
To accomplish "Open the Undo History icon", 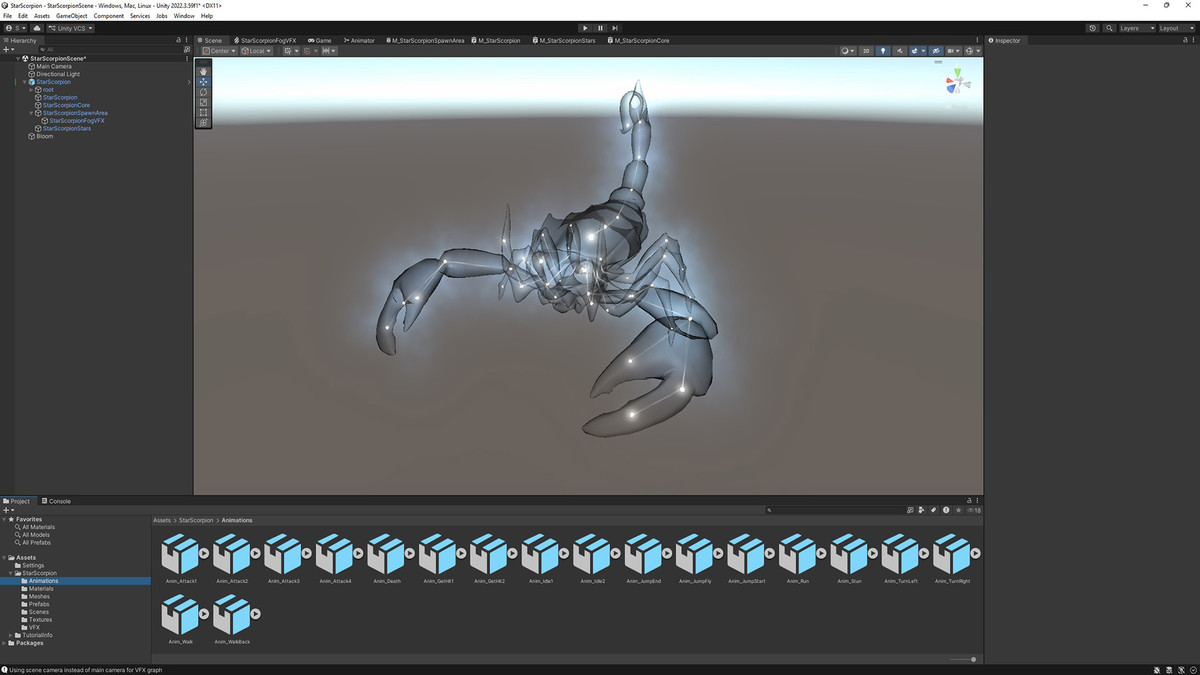I will point(1093,28).
